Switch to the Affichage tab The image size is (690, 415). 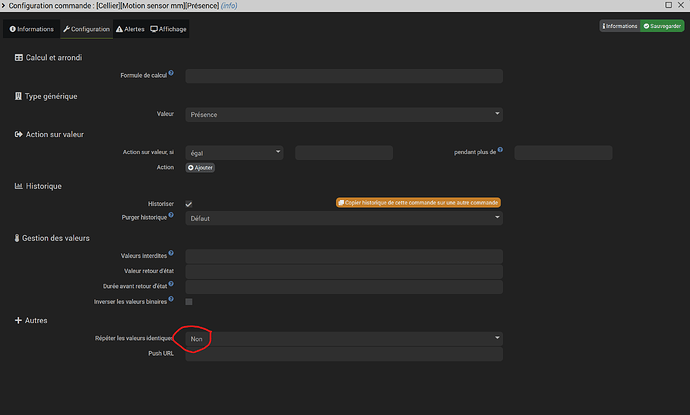(x=169, y=29)
